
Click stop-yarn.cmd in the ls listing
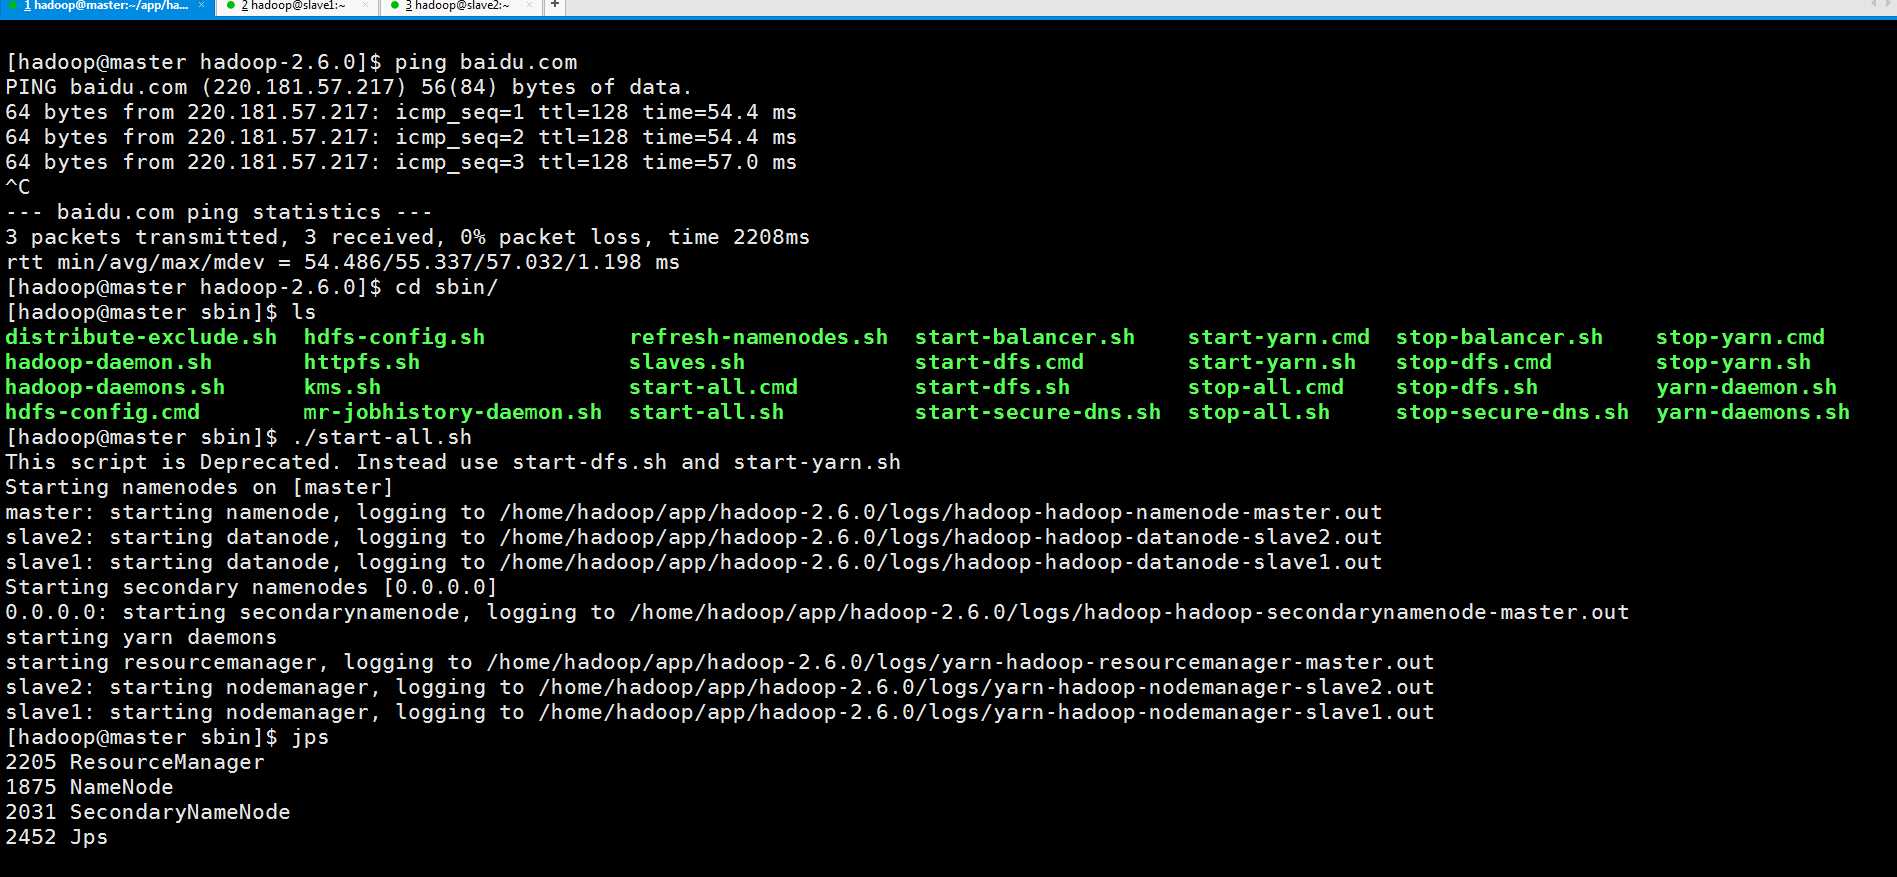pyautogui.click(x=1740, y=337)
